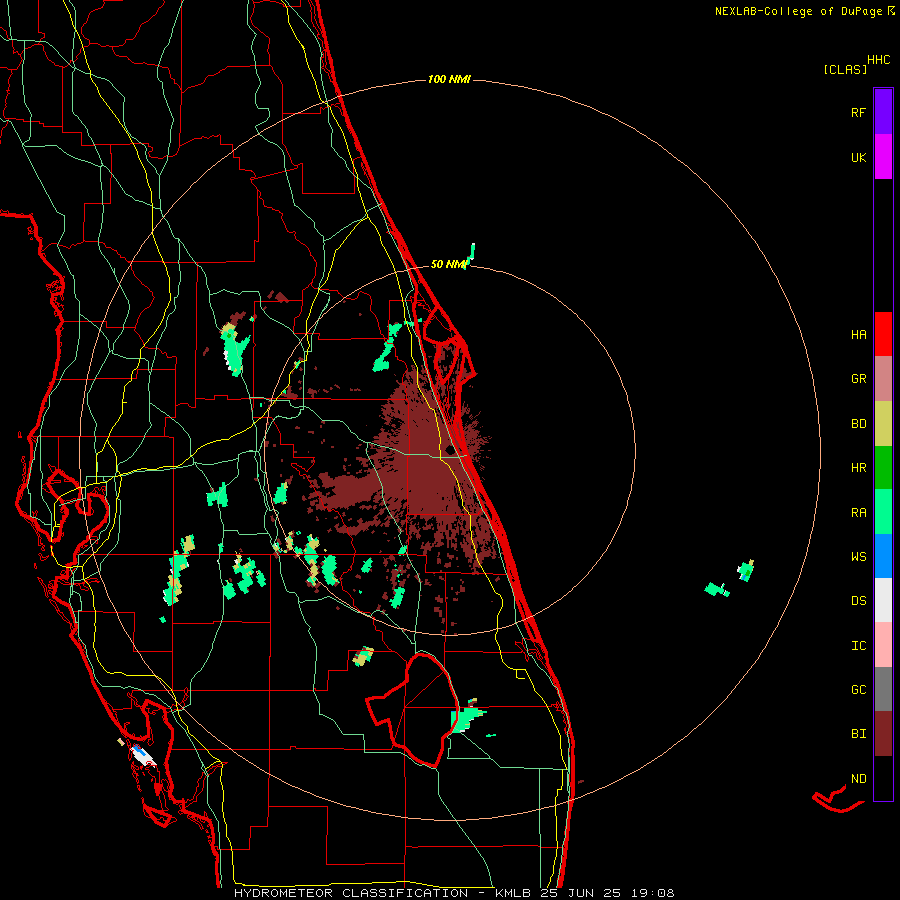Screen dimensions: 900x900
Task: Click the RF legend label
Action: (x=858, y=112)
